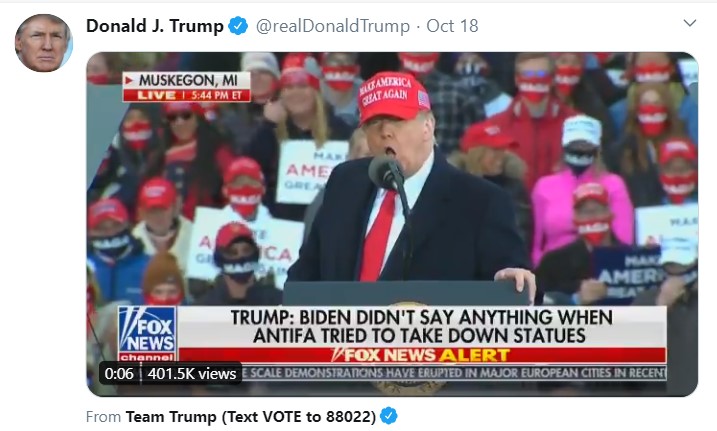The width and height of the screenshot is (717, 431).
Task: Click verified badge beside Donald J. Trump
Action: 238,26
